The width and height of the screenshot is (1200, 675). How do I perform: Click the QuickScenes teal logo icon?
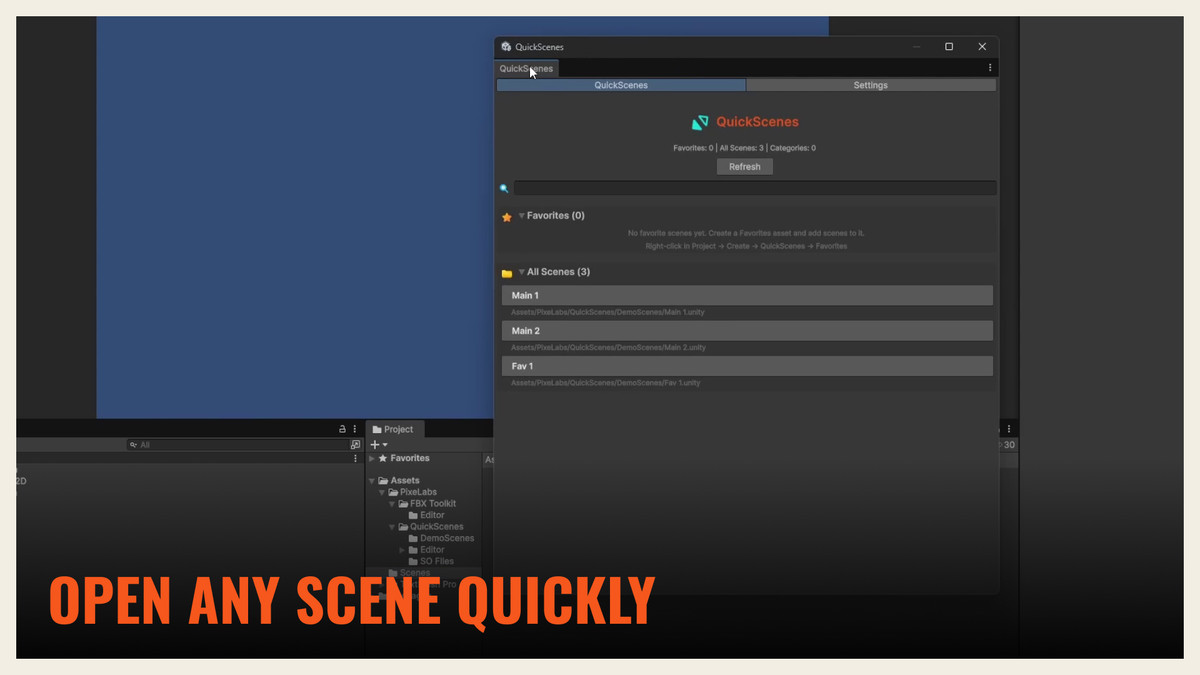[700, 122]
